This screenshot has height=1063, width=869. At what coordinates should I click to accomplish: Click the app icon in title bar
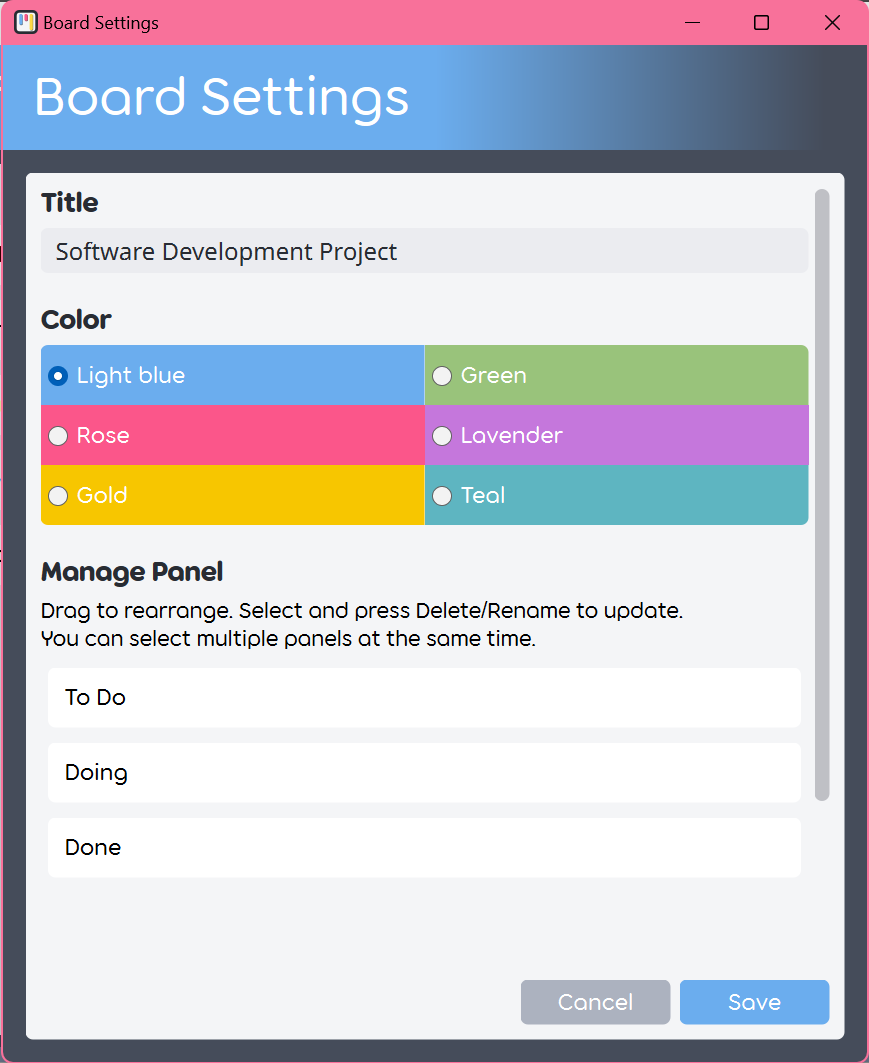(x=26, y=22)
